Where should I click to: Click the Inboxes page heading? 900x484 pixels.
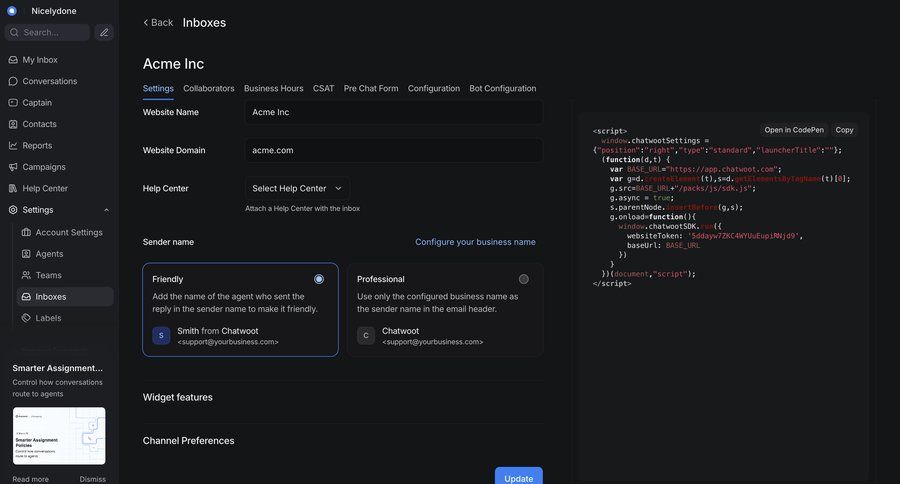pyautogui.click(x=204, y=22)
